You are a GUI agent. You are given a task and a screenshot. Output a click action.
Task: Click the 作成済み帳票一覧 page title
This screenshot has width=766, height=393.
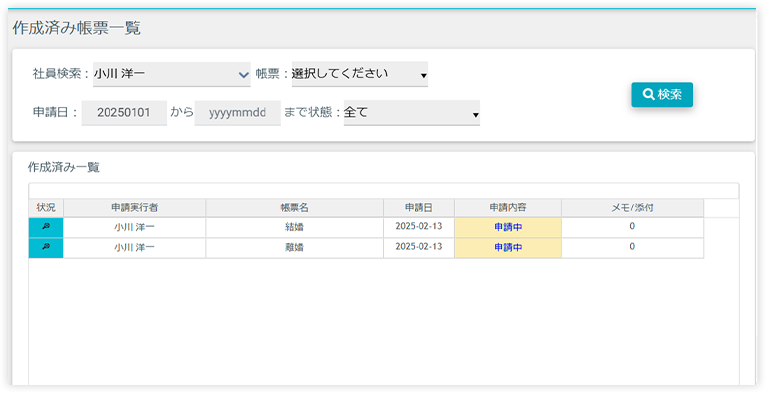point(77,28)
